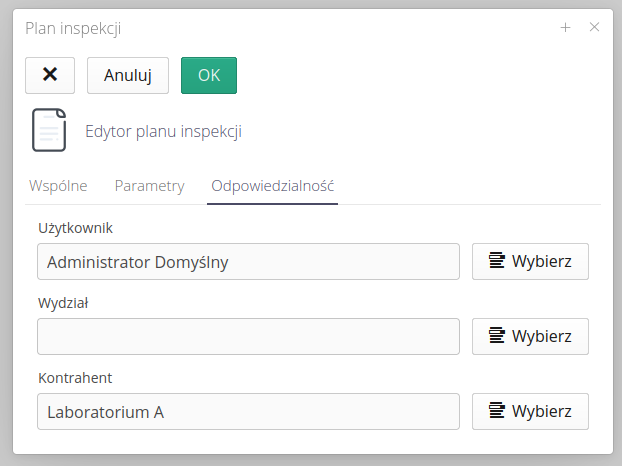Close the Plan inspekcji dialog via header ×

click(594, 28)
